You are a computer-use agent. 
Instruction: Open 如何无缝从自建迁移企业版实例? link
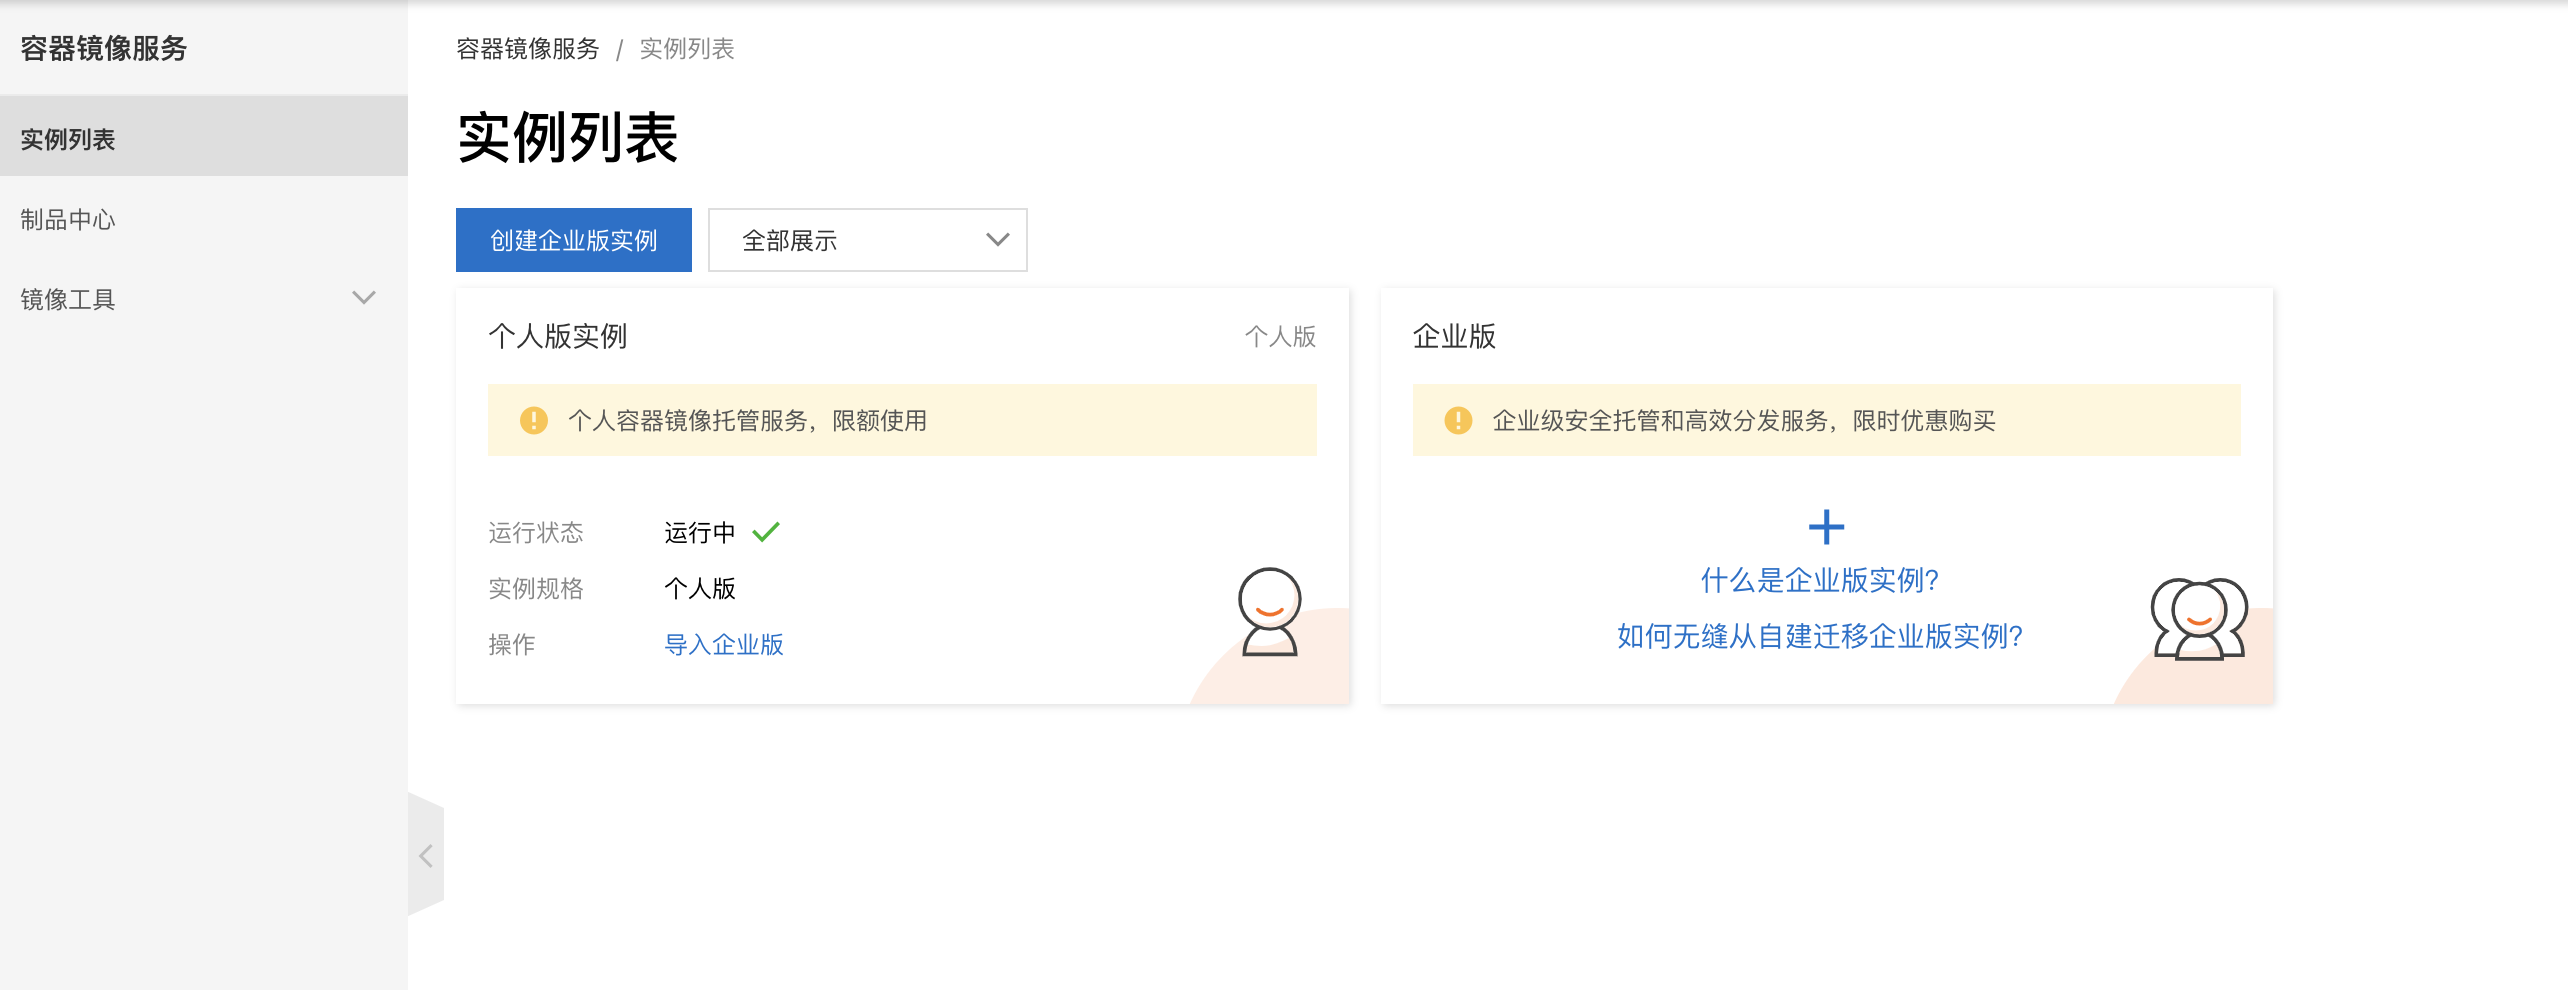(x=1820, y=636)
